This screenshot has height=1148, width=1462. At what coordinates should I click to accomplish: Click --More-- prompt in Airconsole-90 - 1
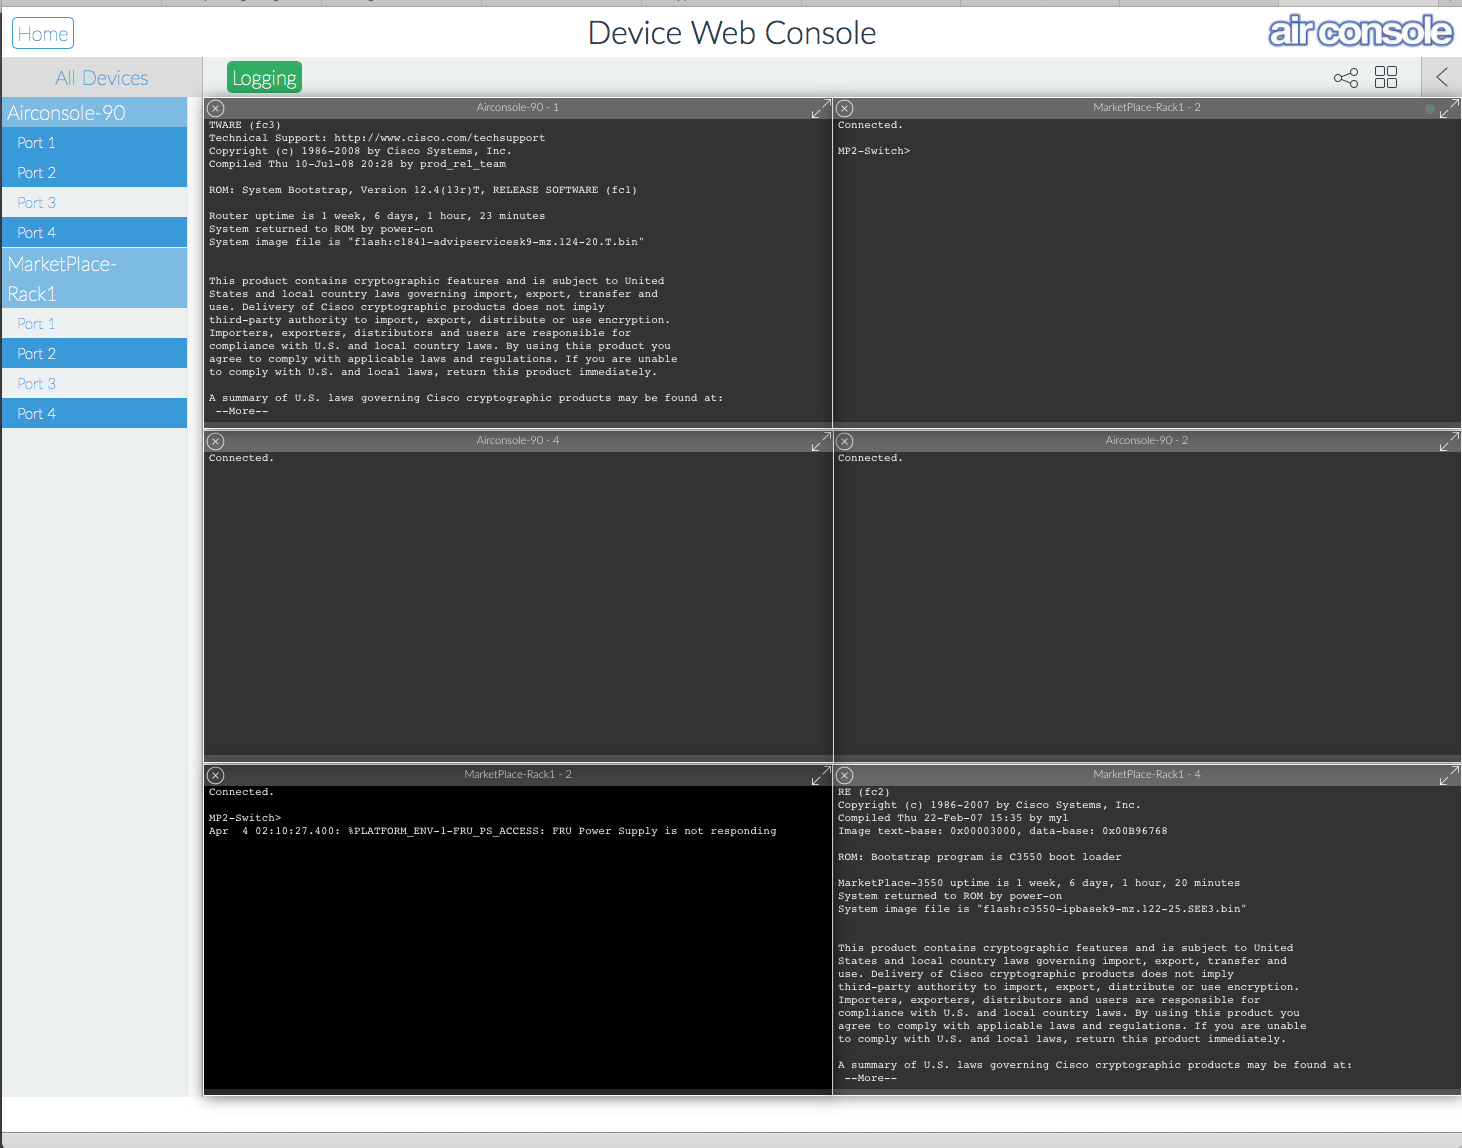click(x=241, y=411)
